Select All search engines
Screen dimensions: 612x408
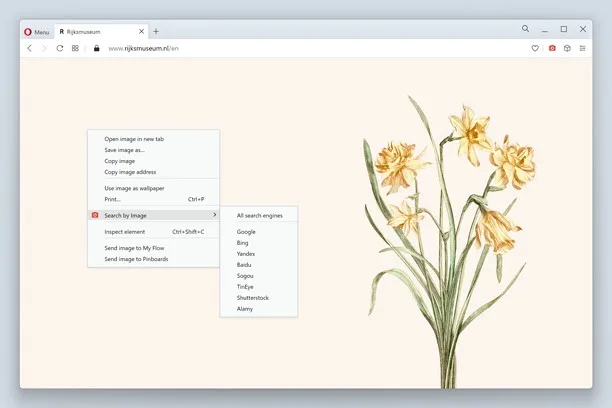click(259, 216)
